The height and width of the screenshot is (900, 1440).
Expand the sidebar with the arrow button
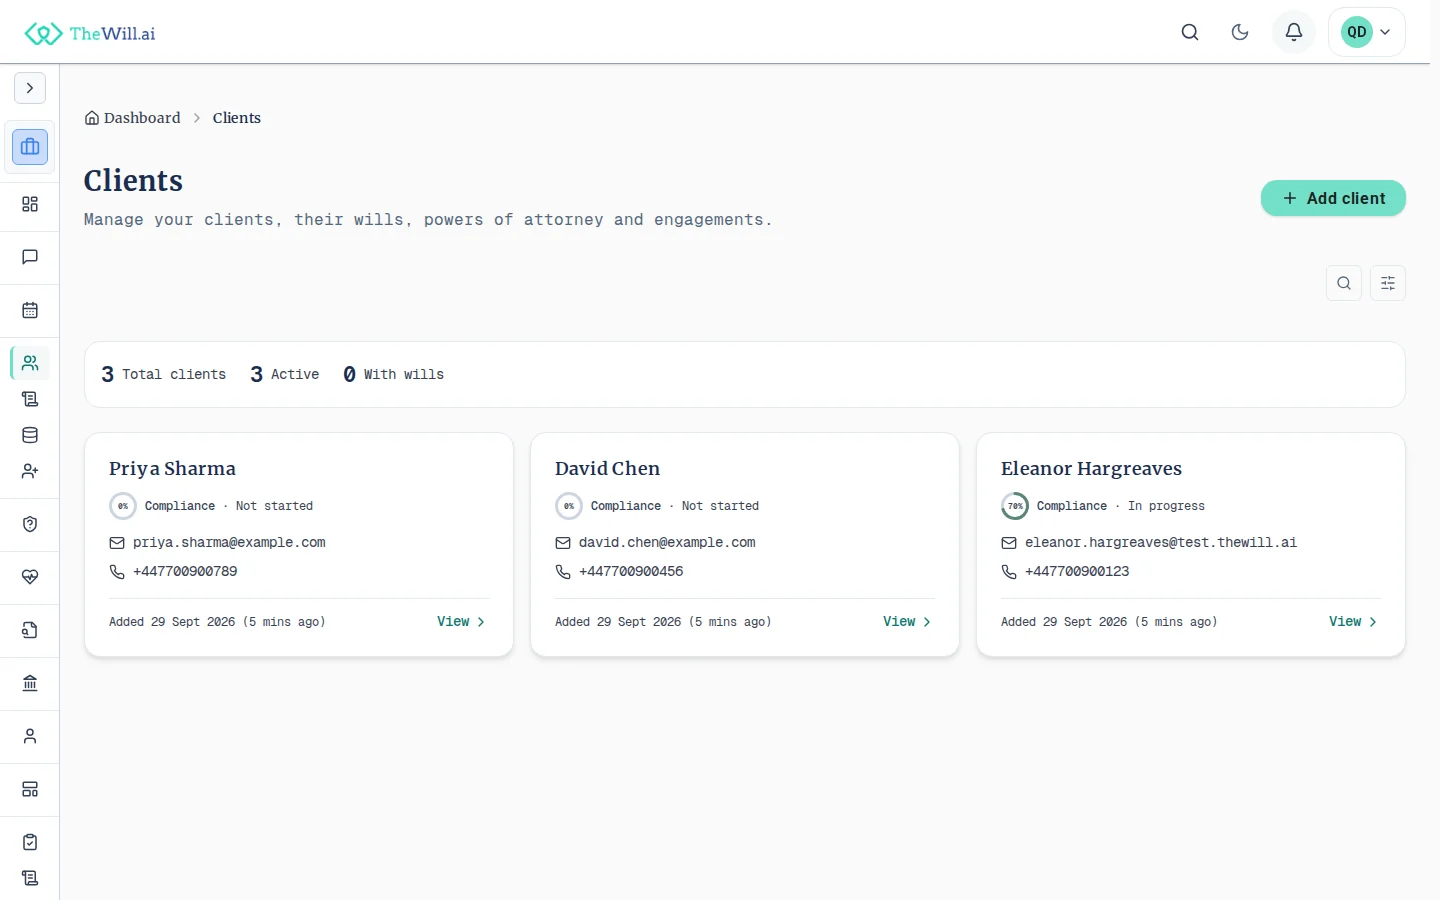click(x=30, y=88)
